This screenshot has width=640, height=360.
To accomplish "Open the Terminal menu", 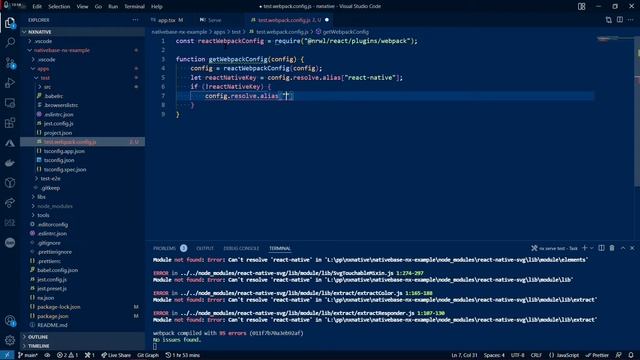I will (x=134, y=7).
